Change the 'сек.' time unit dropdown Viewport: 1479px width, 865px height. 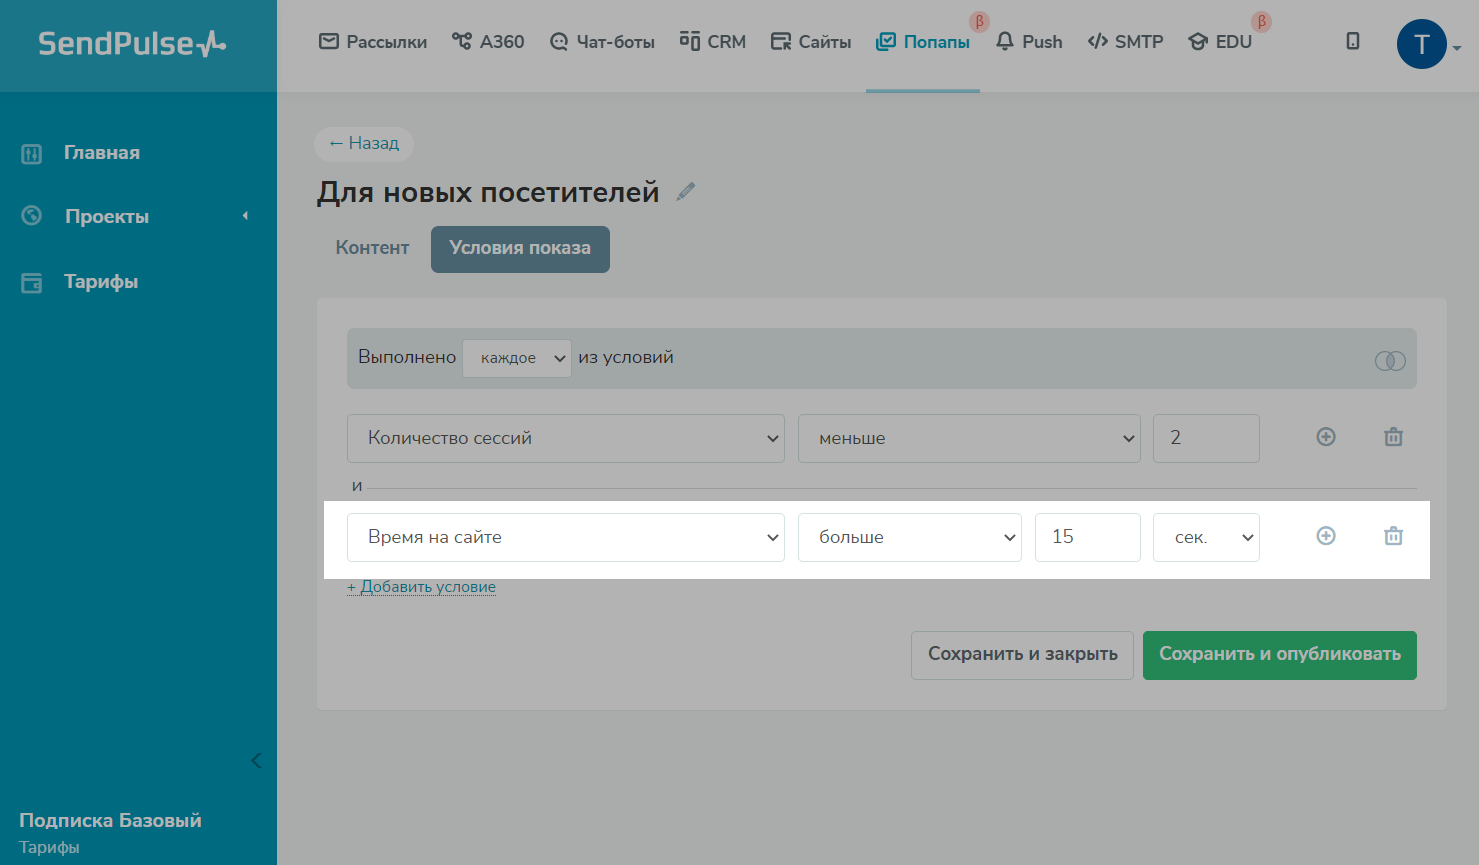pos(1206,537)
